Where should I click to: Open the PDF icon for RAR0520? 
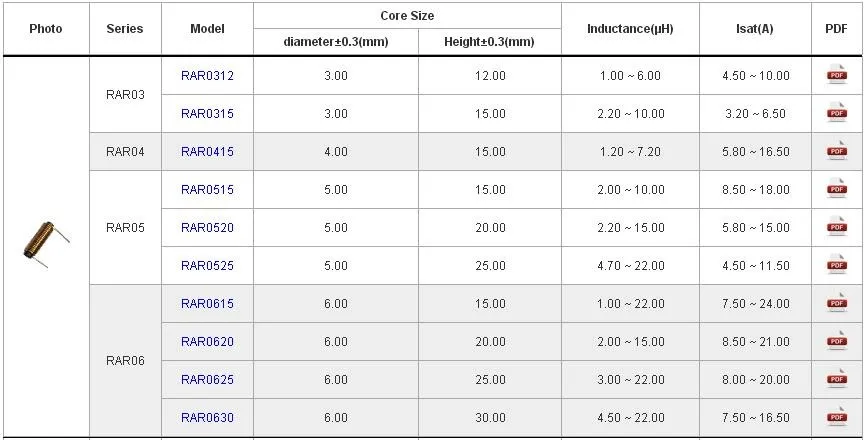click(x=836, y=227)
